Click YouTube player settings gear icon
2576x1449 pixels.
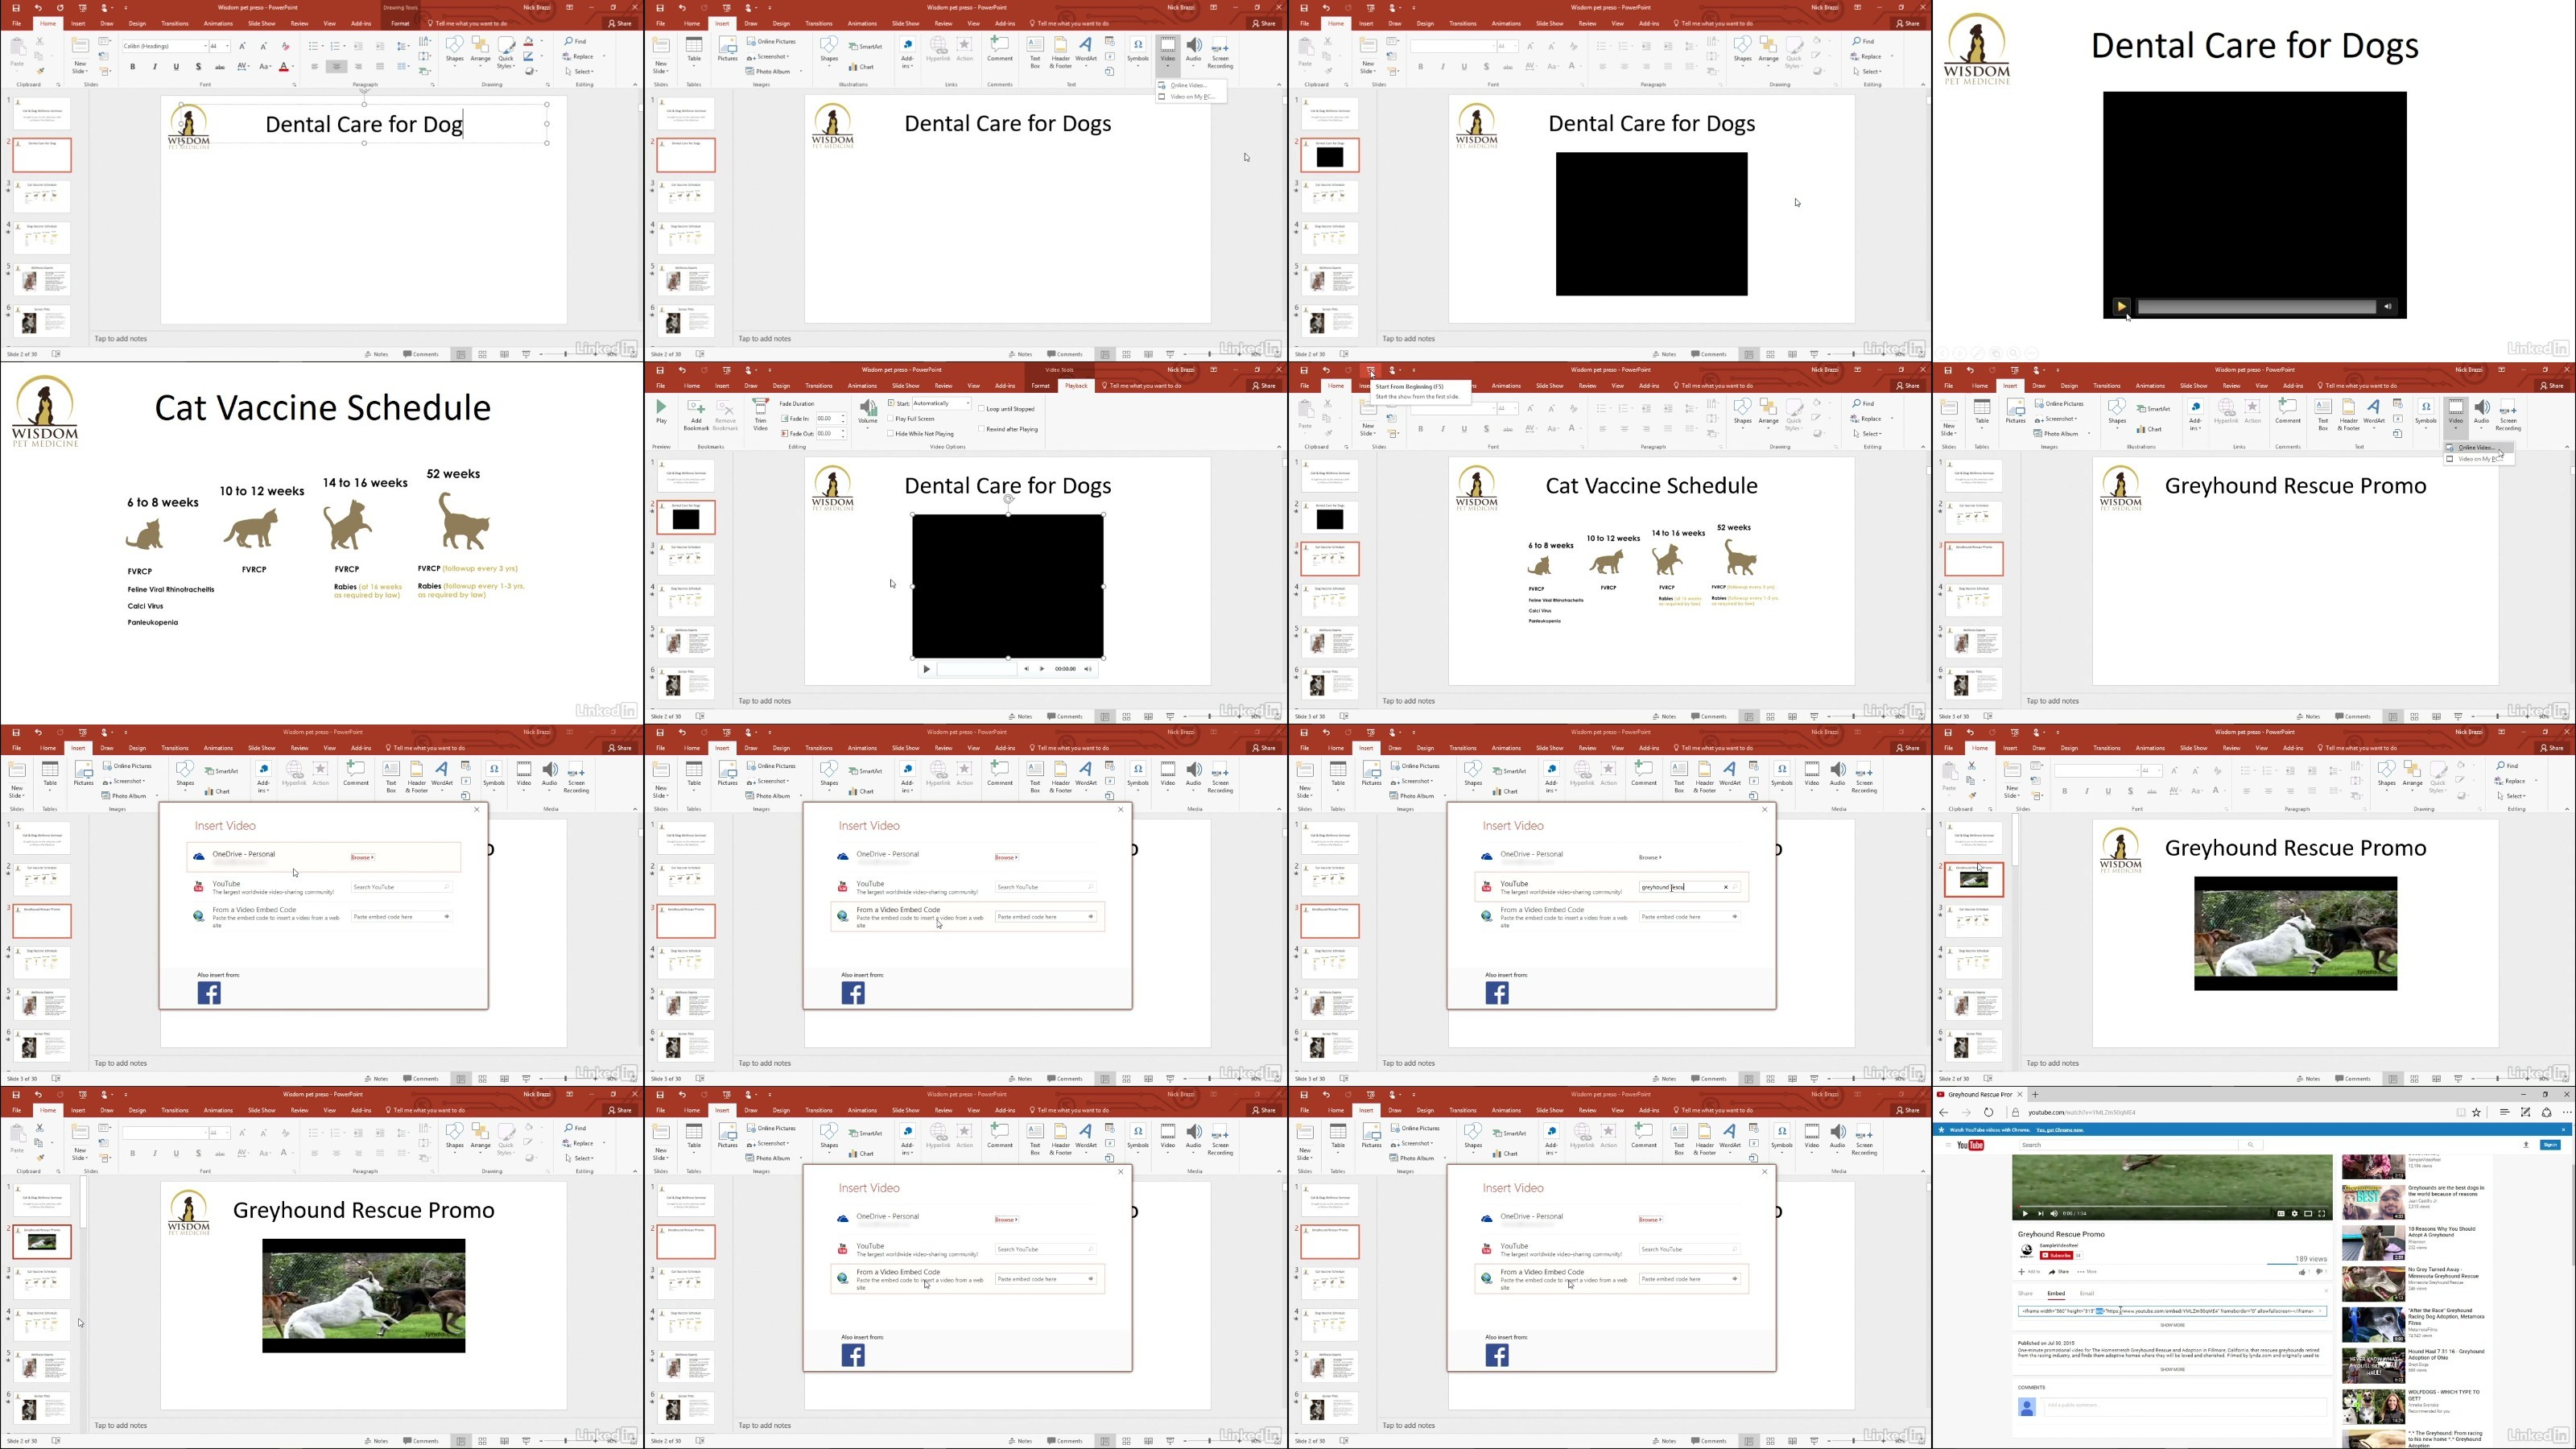pyautogui.click(x=2294, y=1213)
